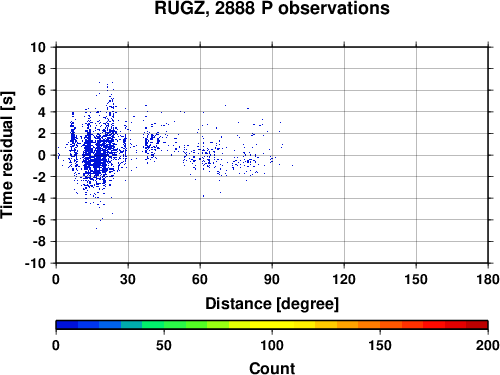Click the x-axis tick label 60
The image size is (500, 375).
click(200, 279)
